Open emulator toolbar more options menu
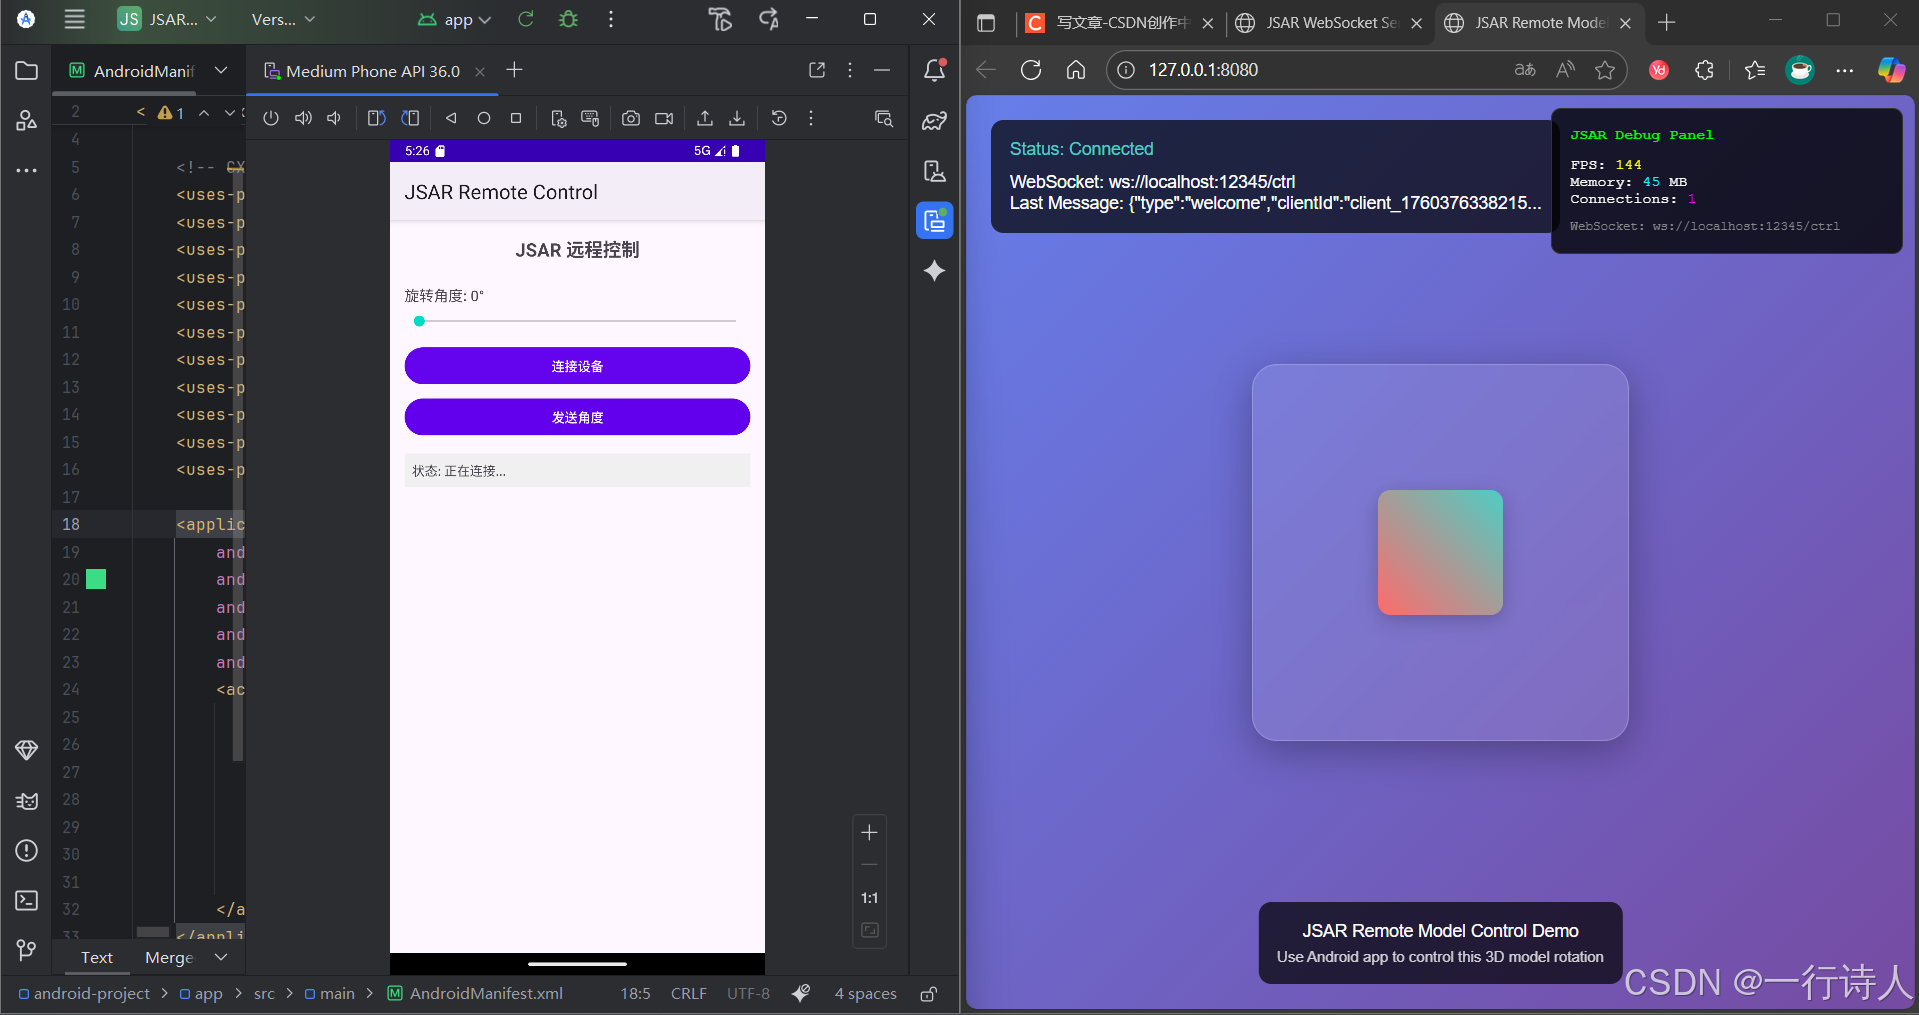This screenshot has width=1919, height=1015. [811, 118]
